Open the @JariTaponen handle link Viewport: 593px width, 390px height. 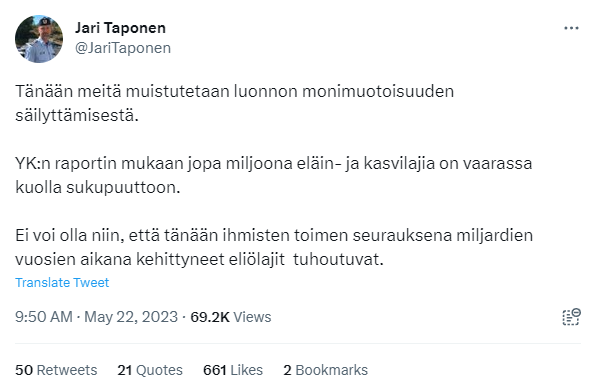(123, 48)
